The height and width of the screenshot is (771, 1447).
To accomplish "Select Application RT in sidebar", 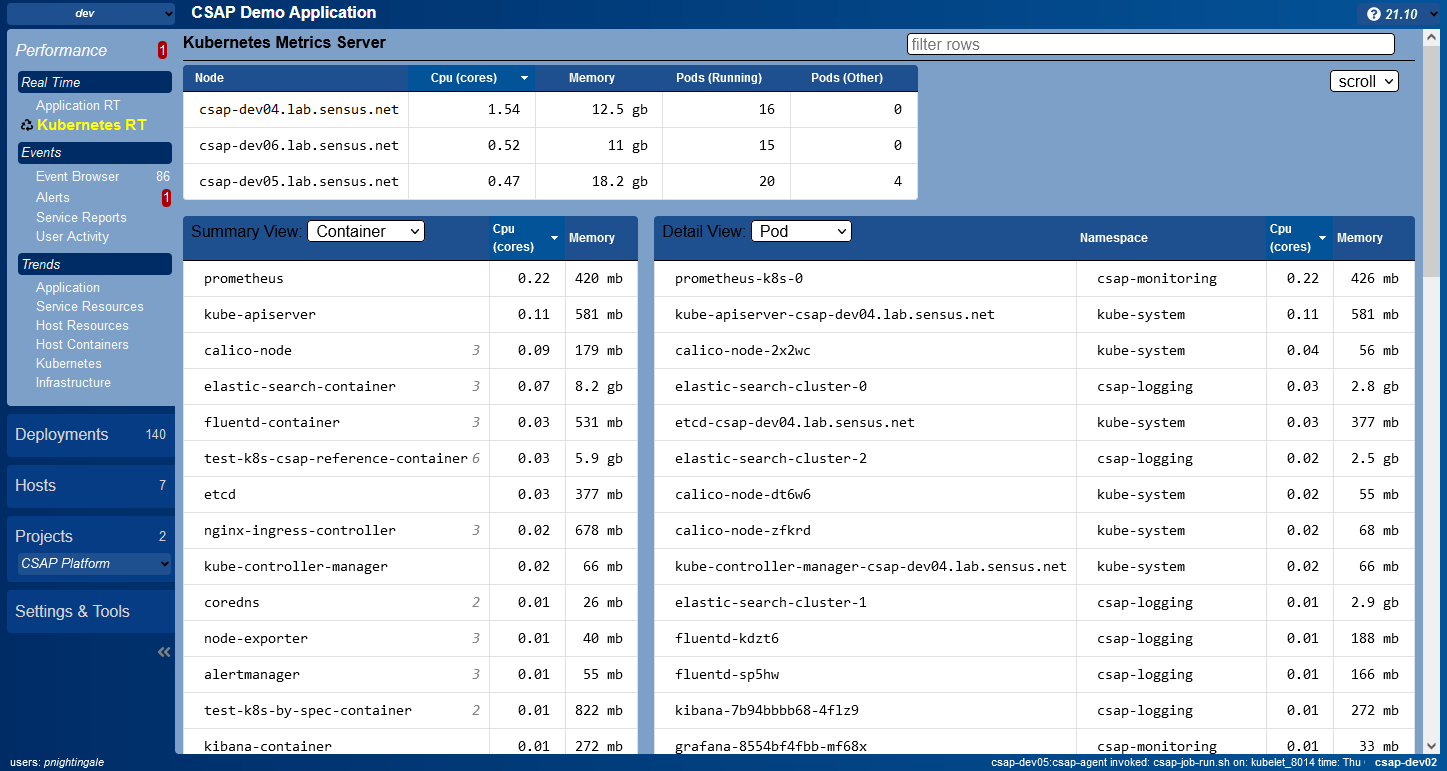I will click(78, 105).
